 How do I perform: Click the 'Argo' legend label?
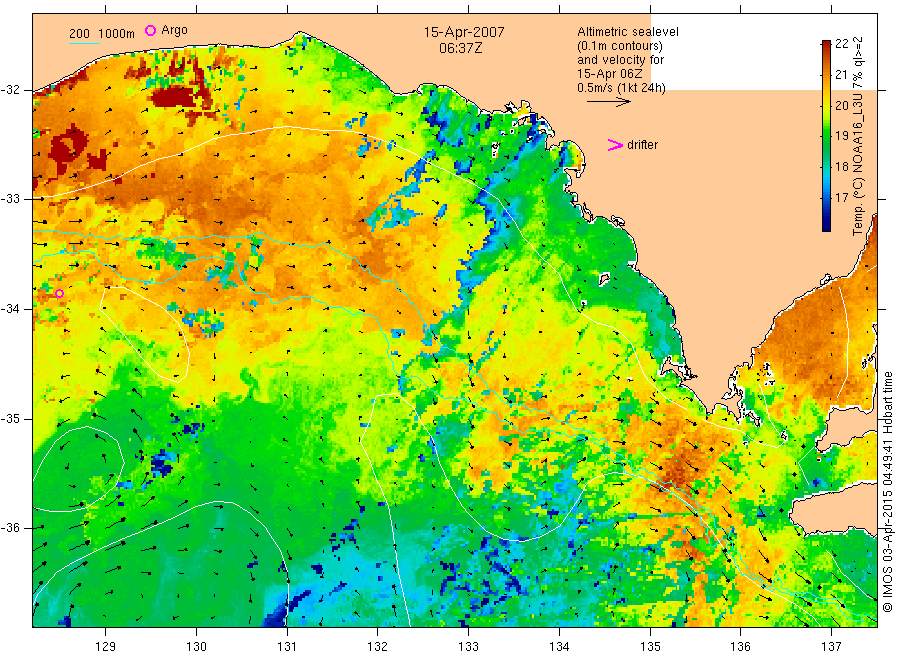click(174, 30)
